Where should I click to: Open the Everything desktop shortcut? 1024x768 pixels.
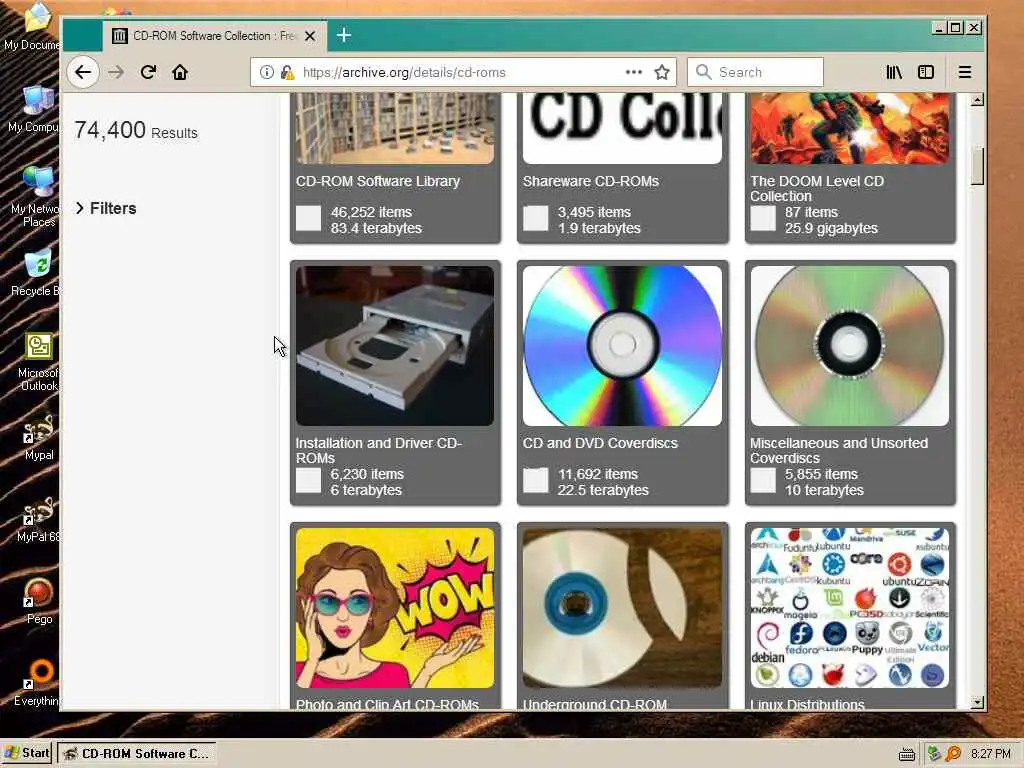[x=37, y=683]
